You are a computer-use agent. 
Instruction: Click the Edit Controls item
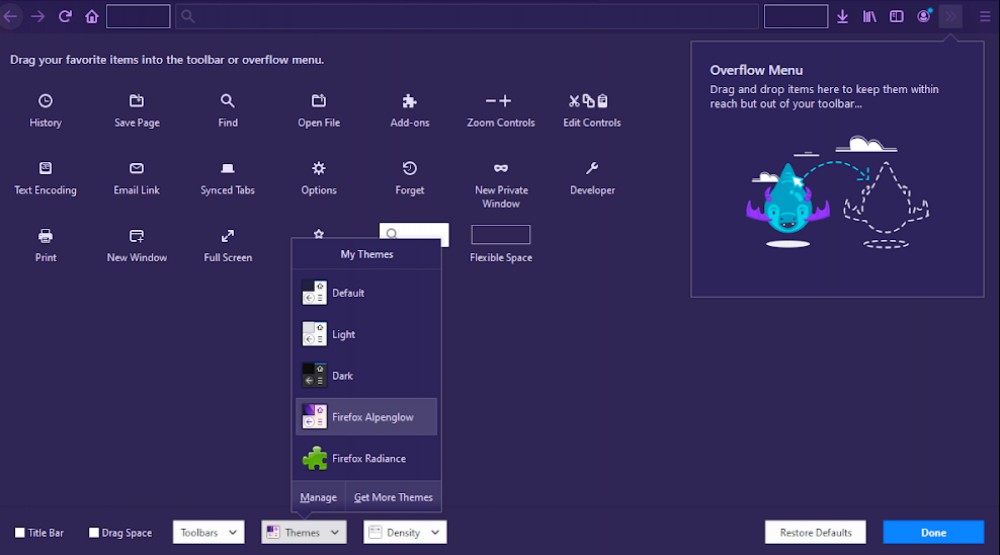592,110
